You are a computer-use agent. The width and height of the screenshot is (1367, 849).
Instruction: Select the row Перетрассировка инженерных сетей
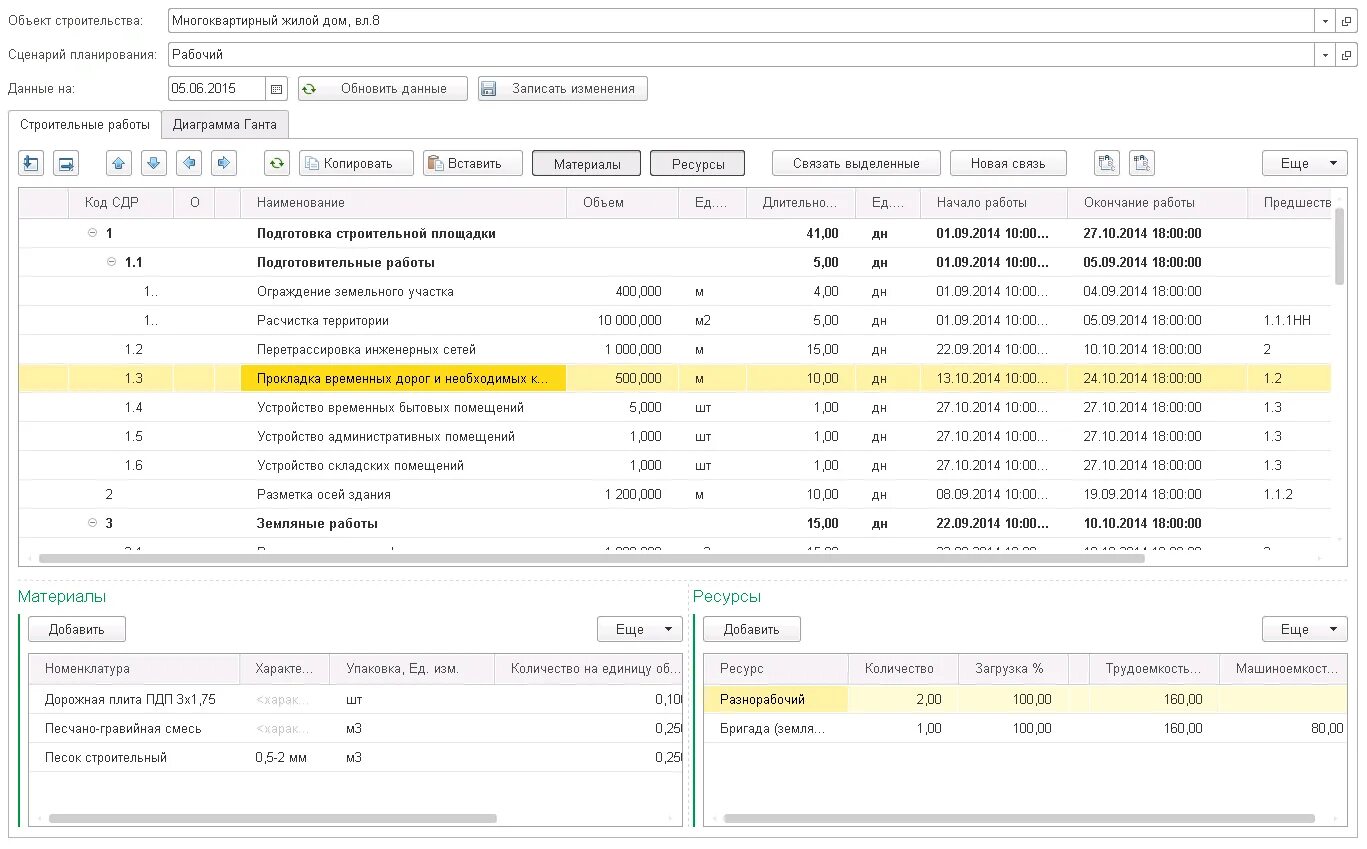(675, 349)
